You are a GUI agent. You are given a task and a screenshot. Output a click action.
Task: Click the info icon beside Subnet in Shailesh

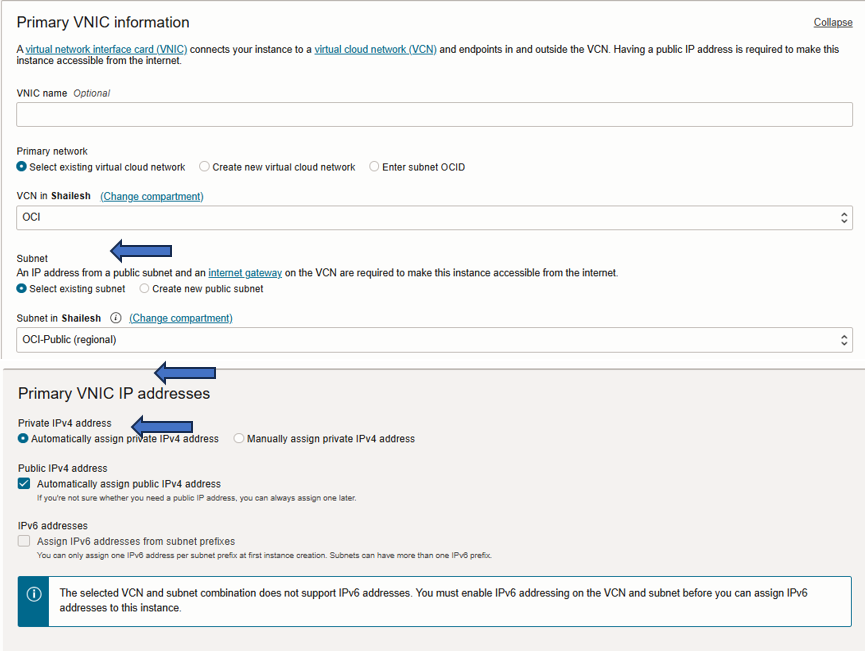click(116, 318)
